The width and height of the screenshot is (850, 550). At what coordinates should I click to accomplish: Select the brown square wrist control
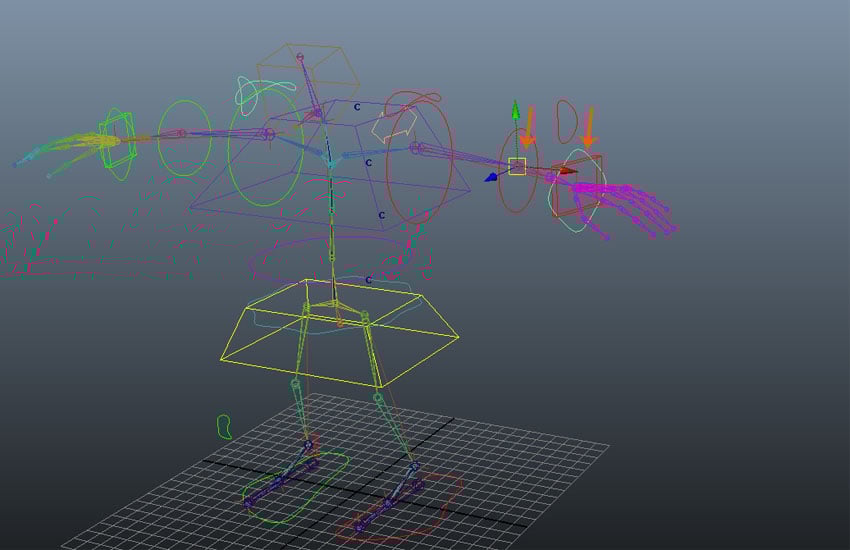[x=577, y=186]
